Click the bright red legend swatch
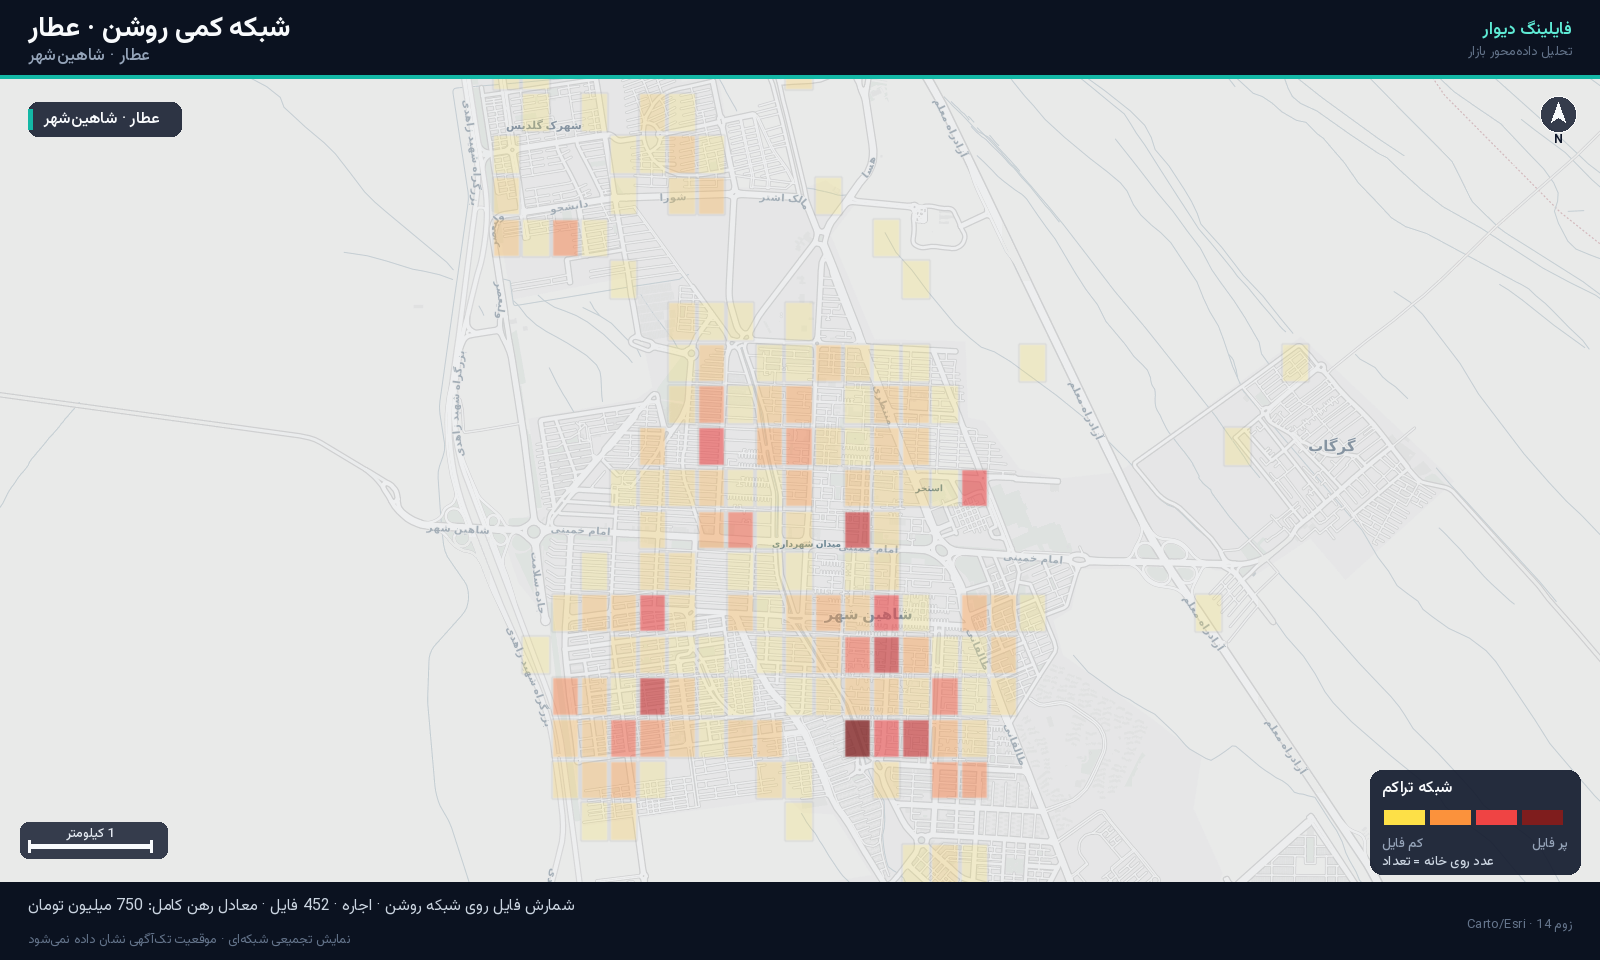Screen dimensions: 1600x960 [x=1496, y=818]
